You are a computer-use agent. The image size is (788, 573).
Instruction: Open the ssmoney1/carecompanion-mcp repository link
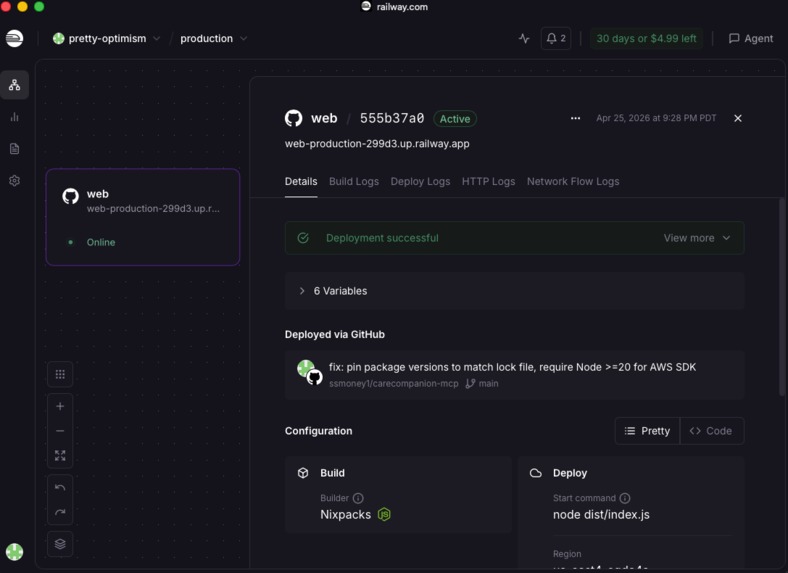tap(393, 384)
